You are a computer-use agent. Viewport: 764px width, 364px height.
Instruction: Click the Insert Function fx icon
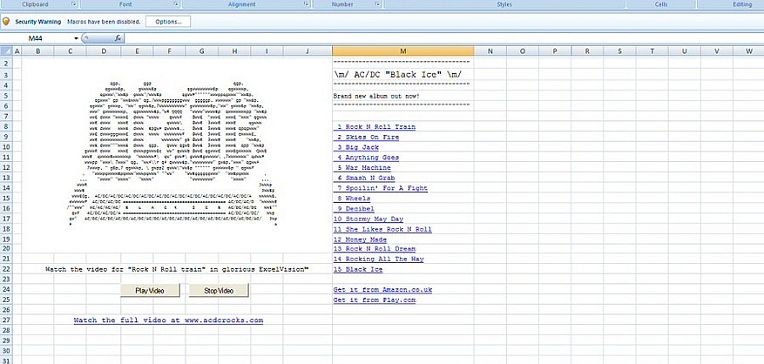[118, 38]
